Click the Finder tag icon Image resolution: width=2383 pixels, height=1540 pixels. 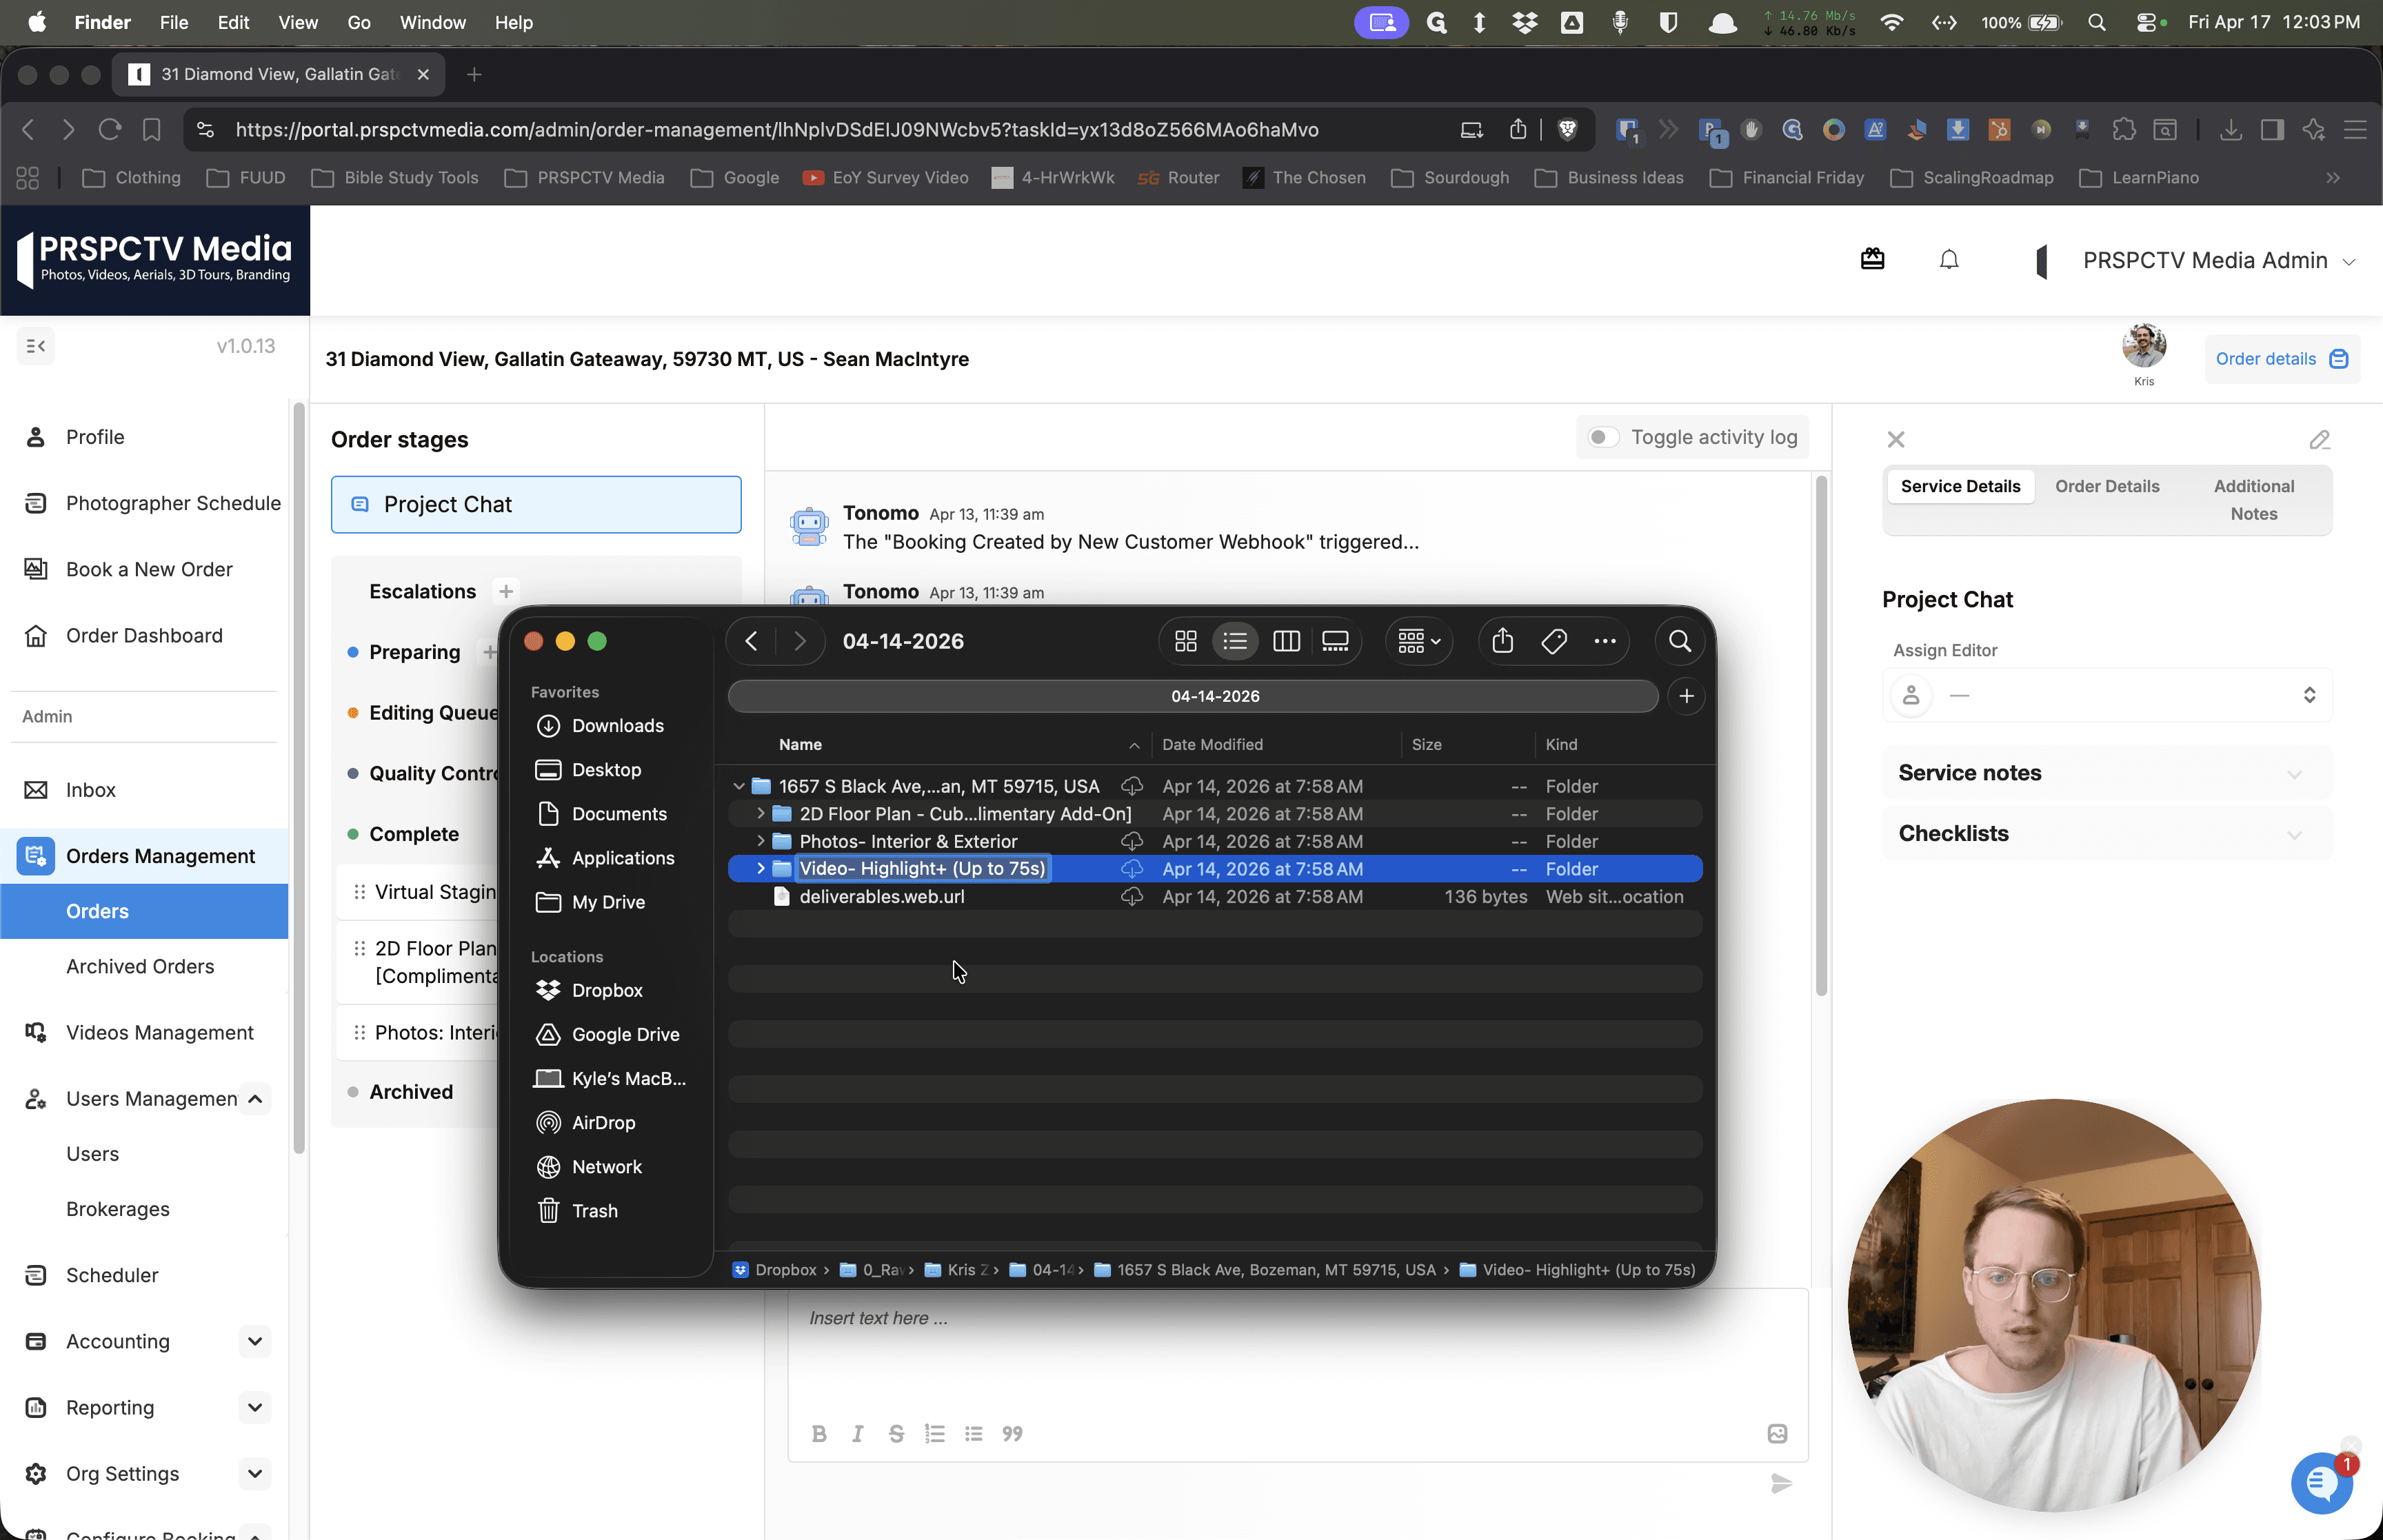click(x=1553, y=641)
